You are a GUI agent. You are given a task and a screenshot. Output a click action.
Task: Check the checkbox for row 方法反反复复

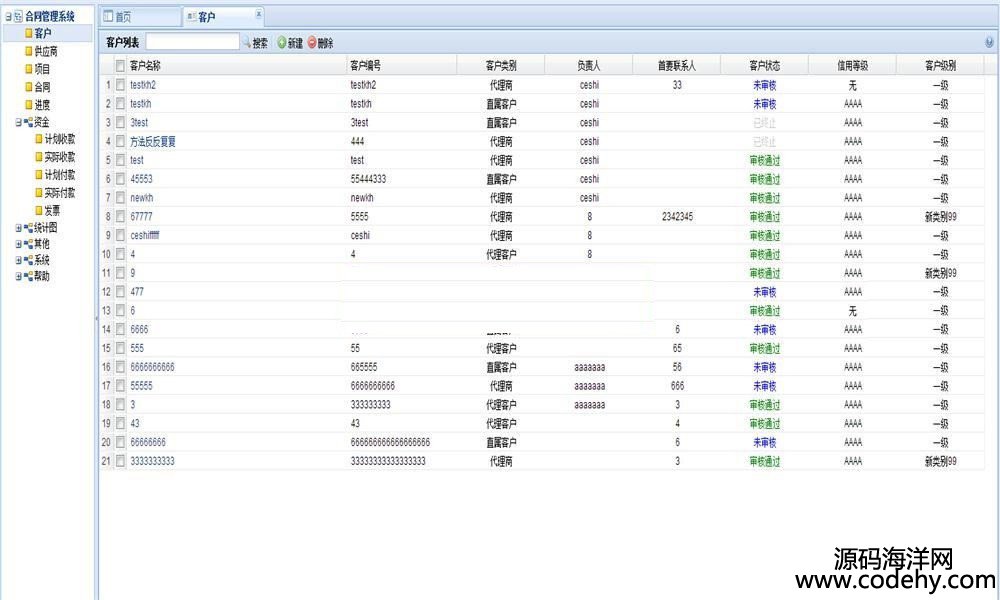120,142
